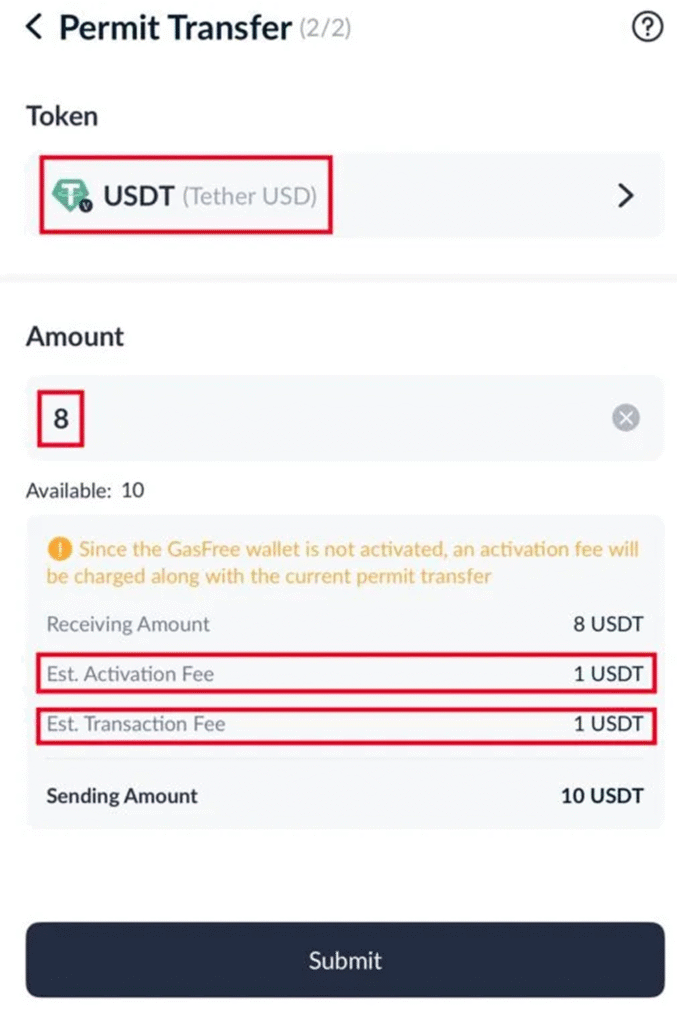
Task: Tap the orange warning exclamation icon
Action: [x=60, y=549]
